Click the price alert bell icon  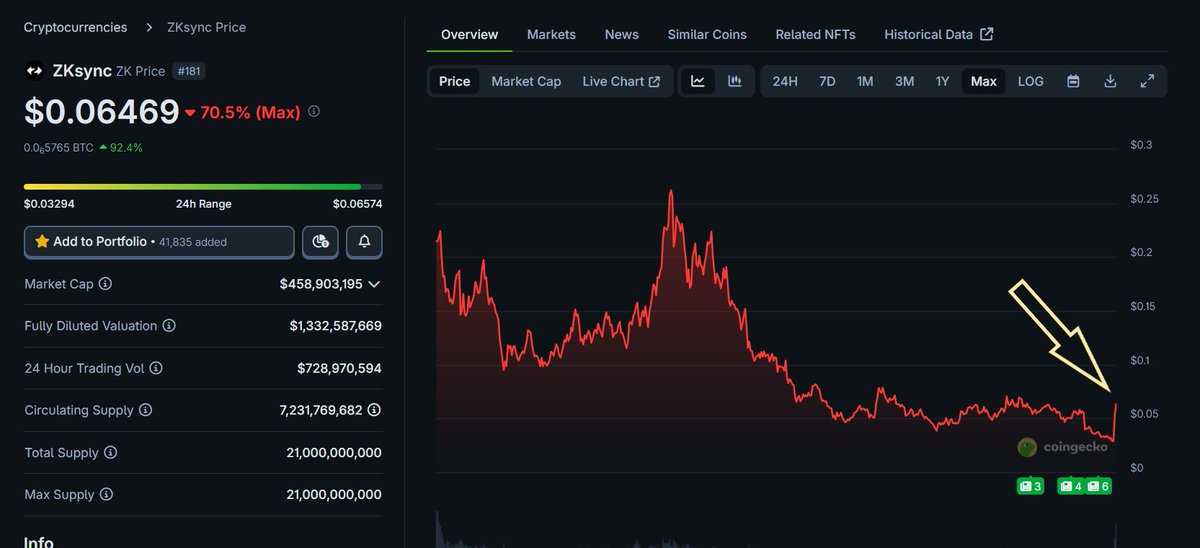click(364, 242)
